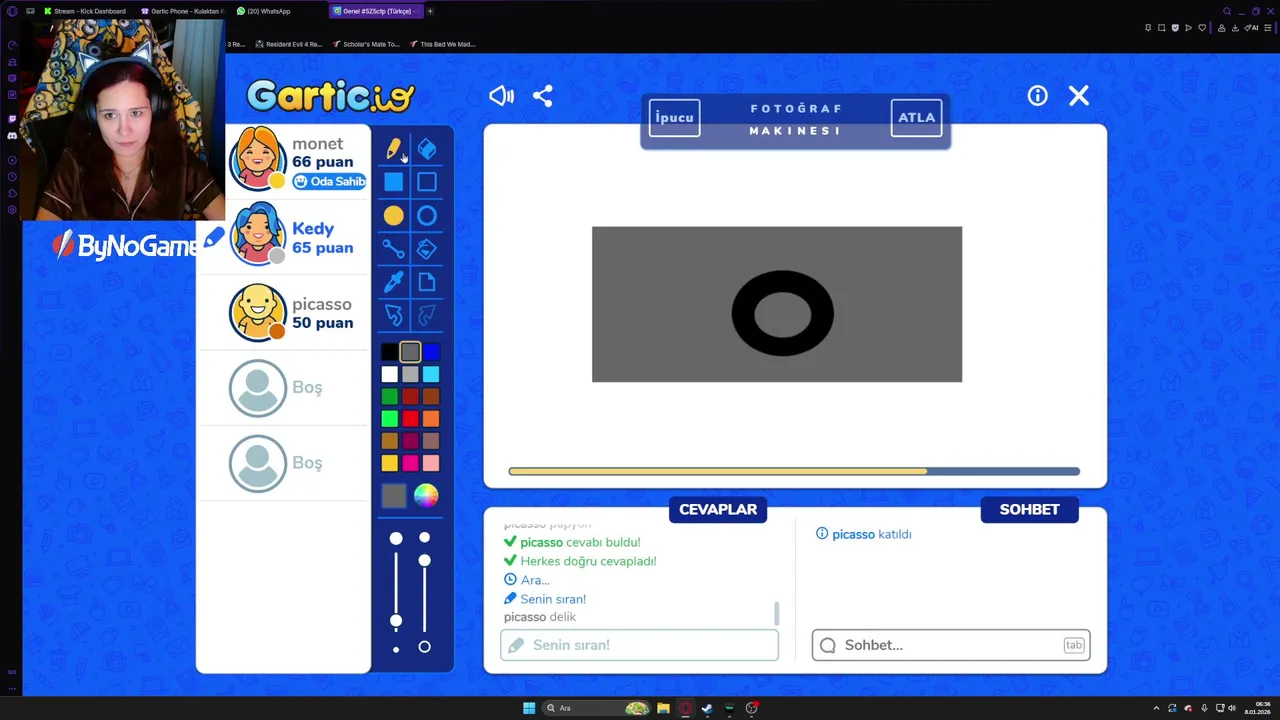Open Resident Evil 4 bookmark
Screen dimensions: 1280x720
click(x=288, y=44)
